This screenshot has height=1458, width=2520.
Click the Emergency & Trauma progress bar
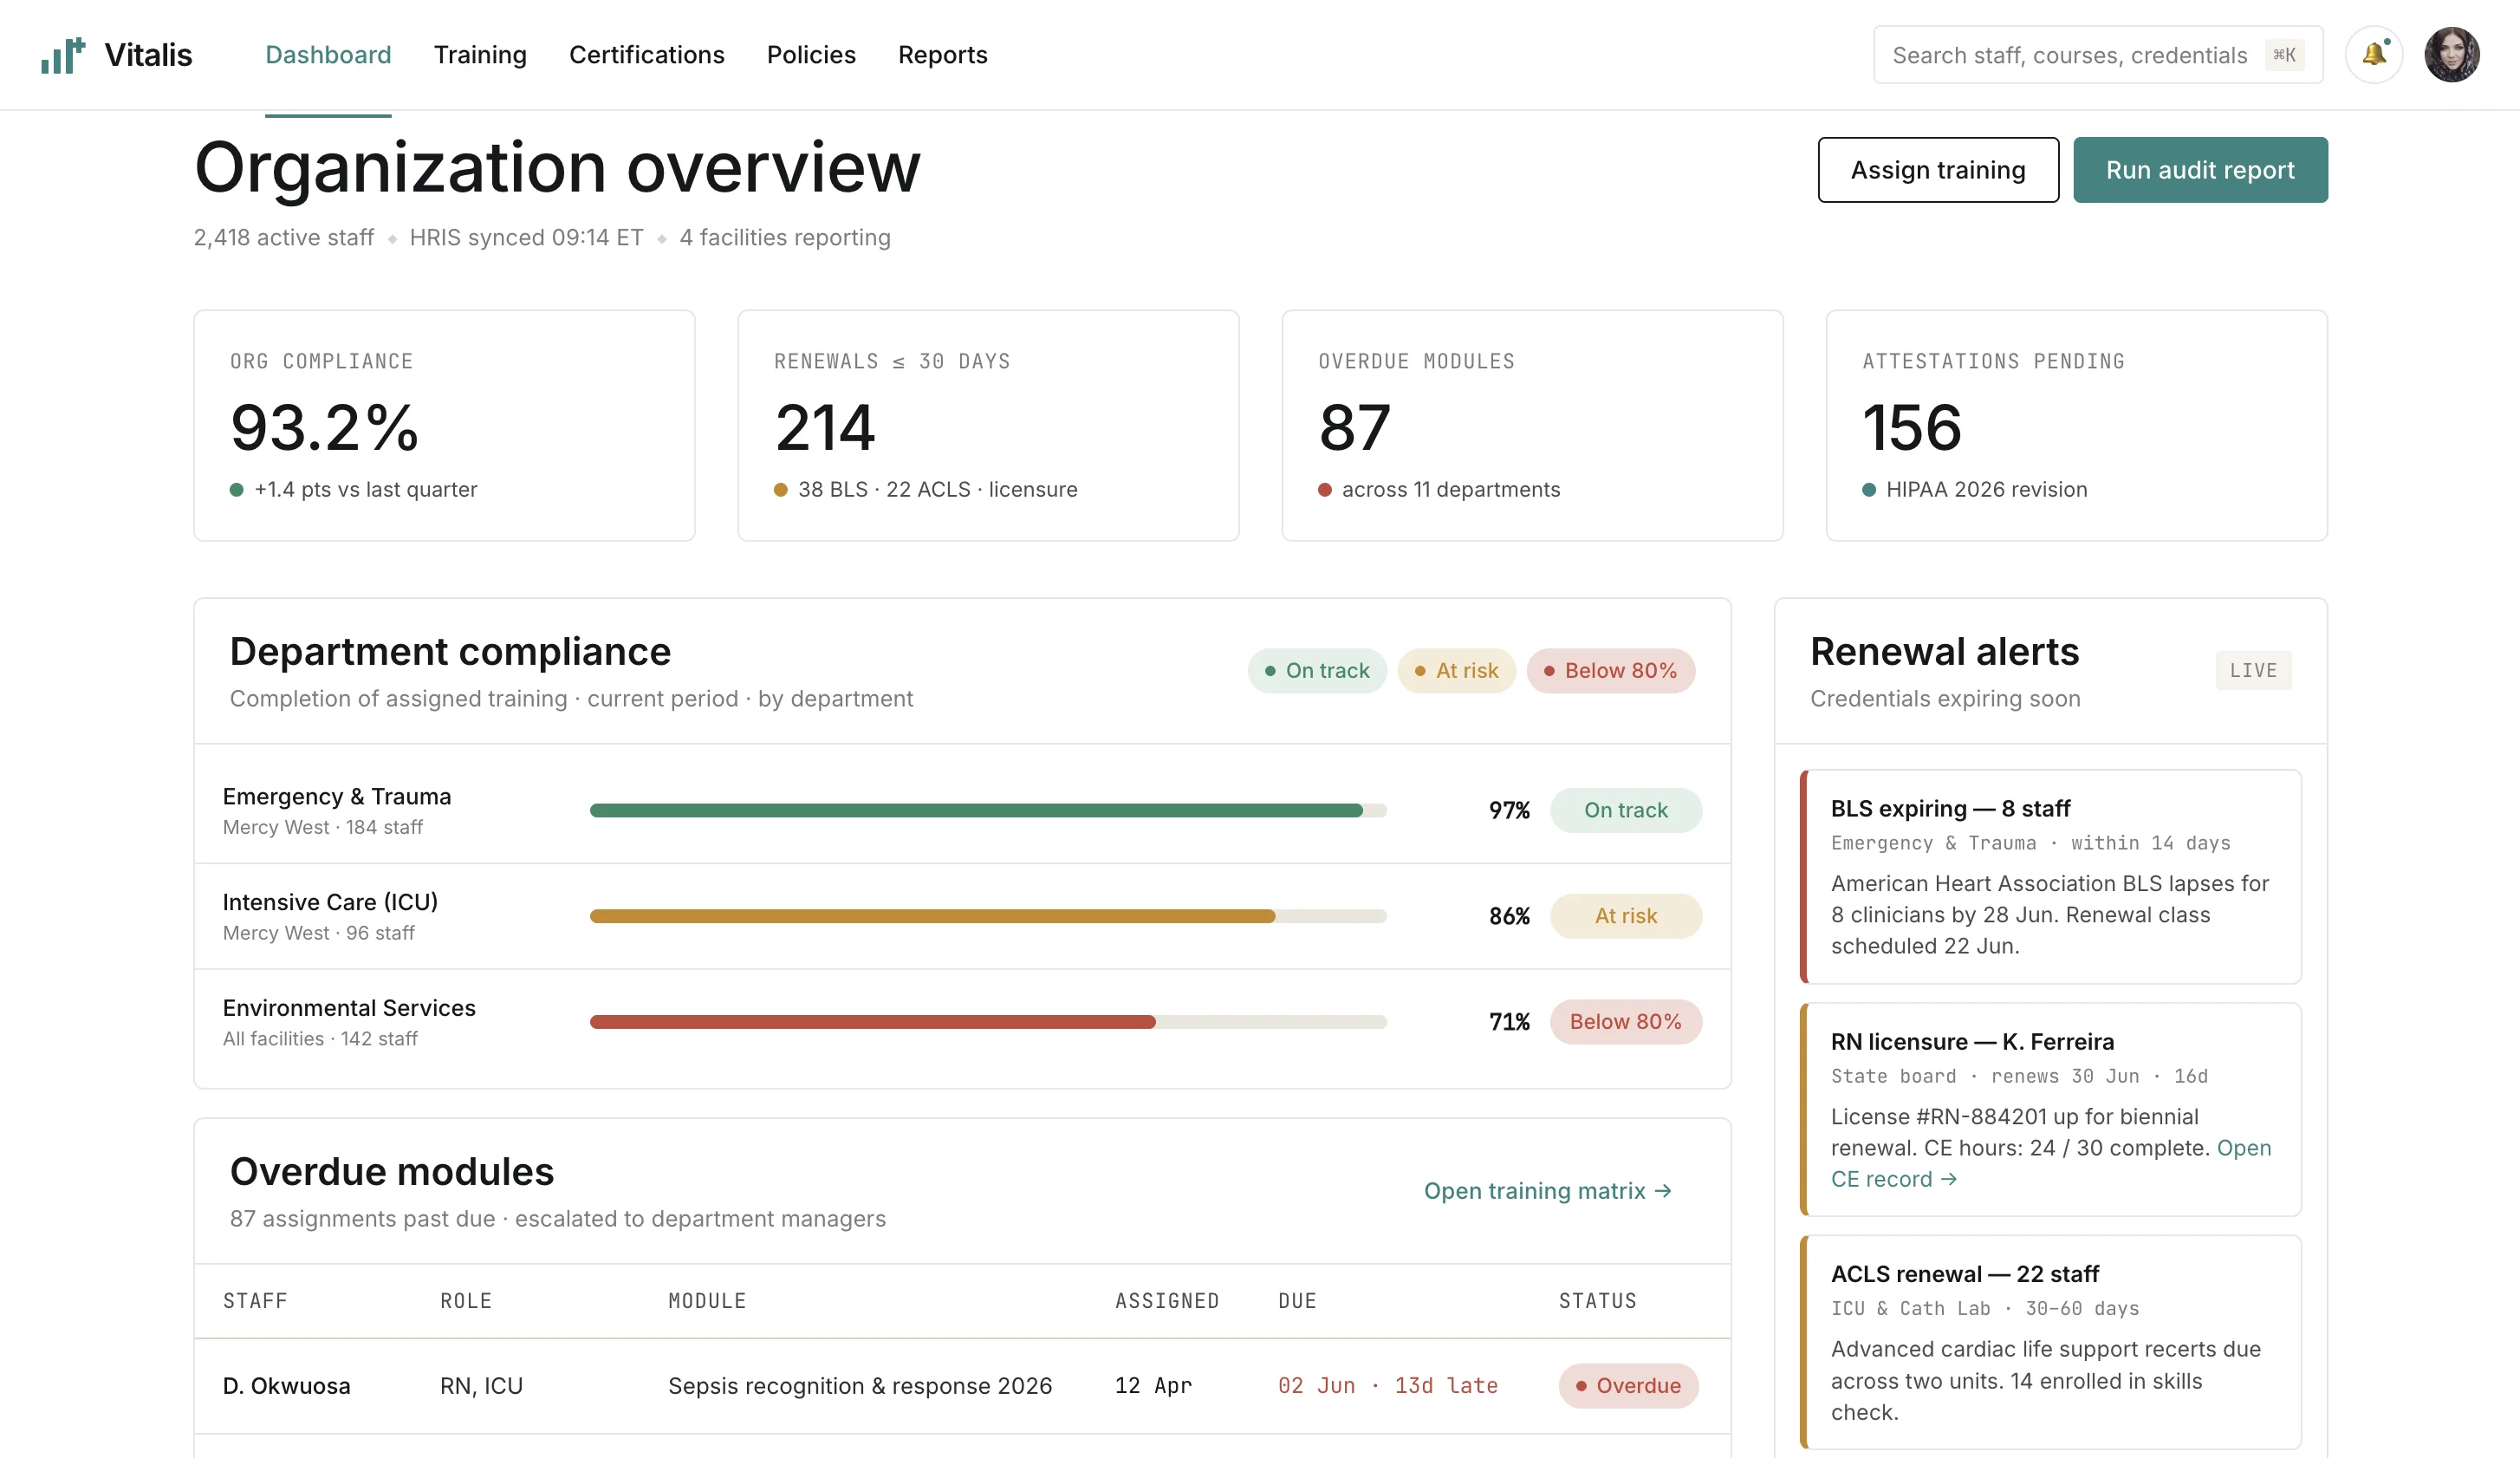[987, 811]
